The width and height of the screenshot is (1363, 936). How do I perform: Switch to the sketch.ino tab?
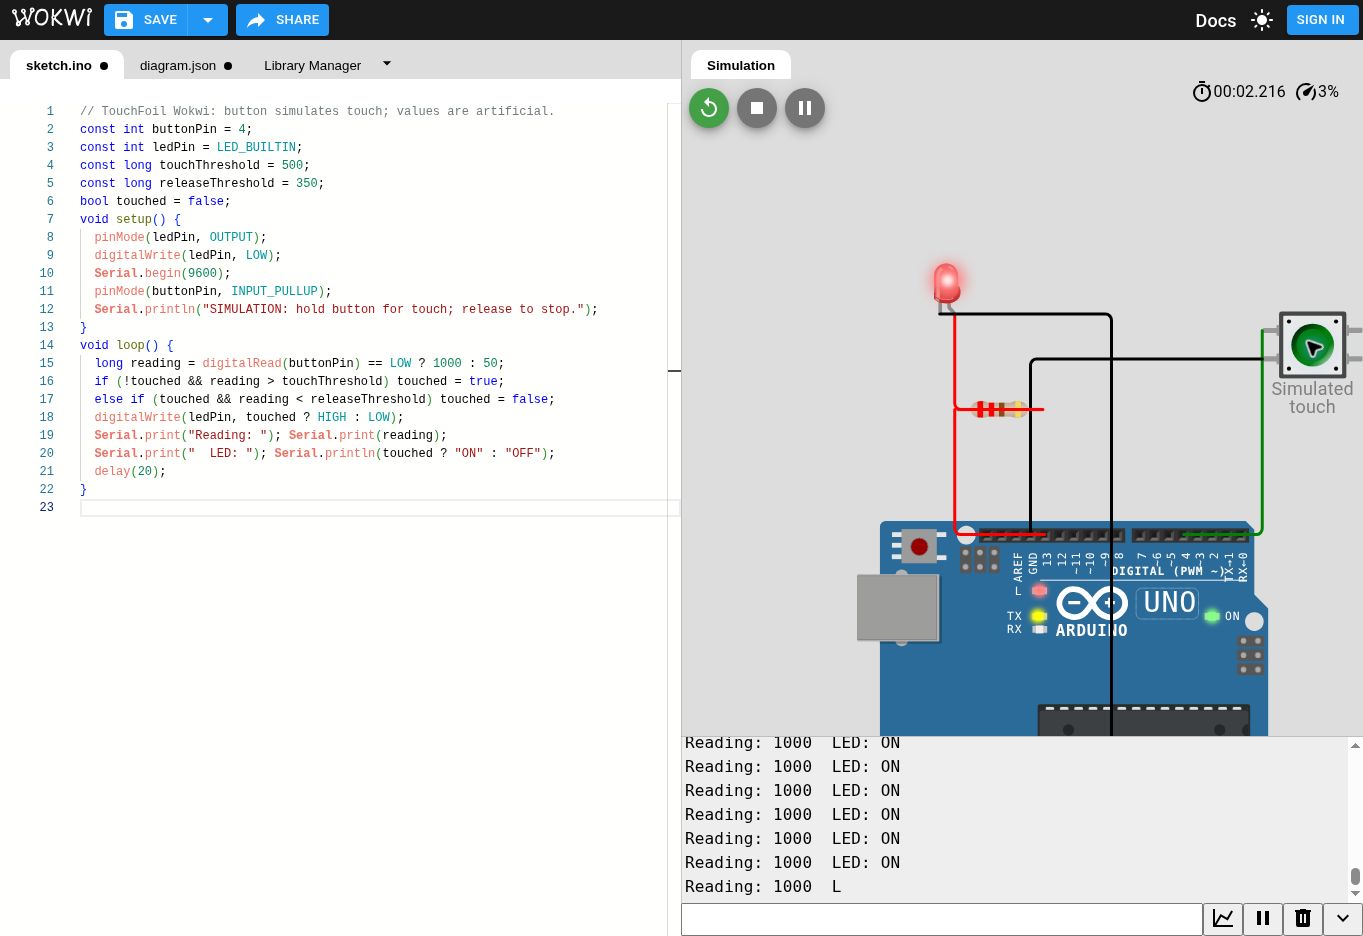click(67, 65)
